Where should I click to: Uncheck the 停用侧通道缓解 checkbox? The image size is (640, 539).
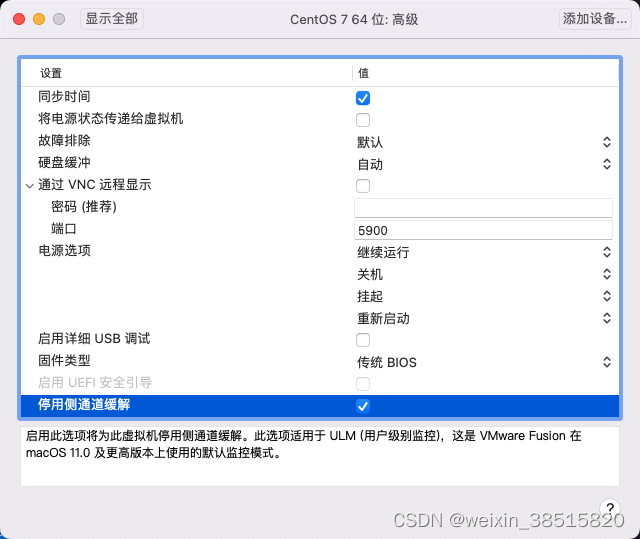[363, 406]
